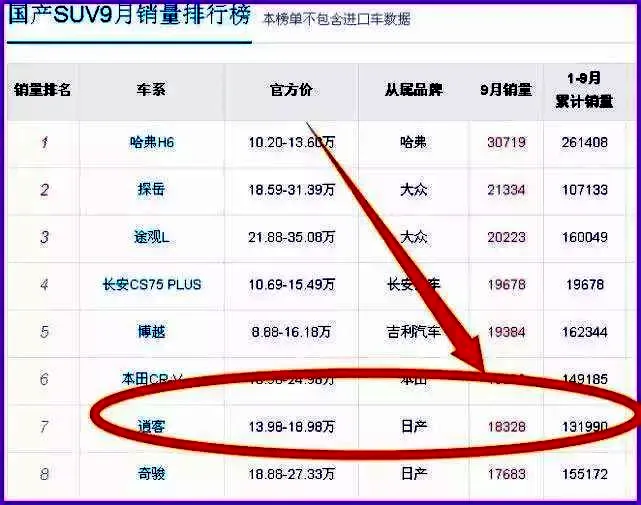641x505 pixels.
Task: Open the 博越 car series link
Action: [x=151, y=332]
